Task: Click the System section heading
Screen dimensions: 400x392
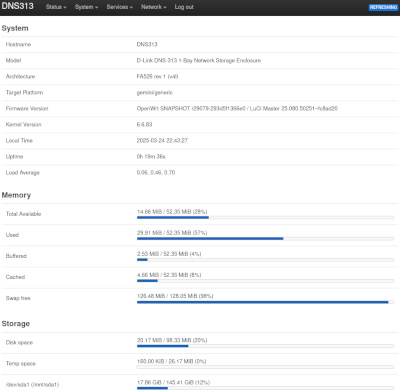Action: 15,28
